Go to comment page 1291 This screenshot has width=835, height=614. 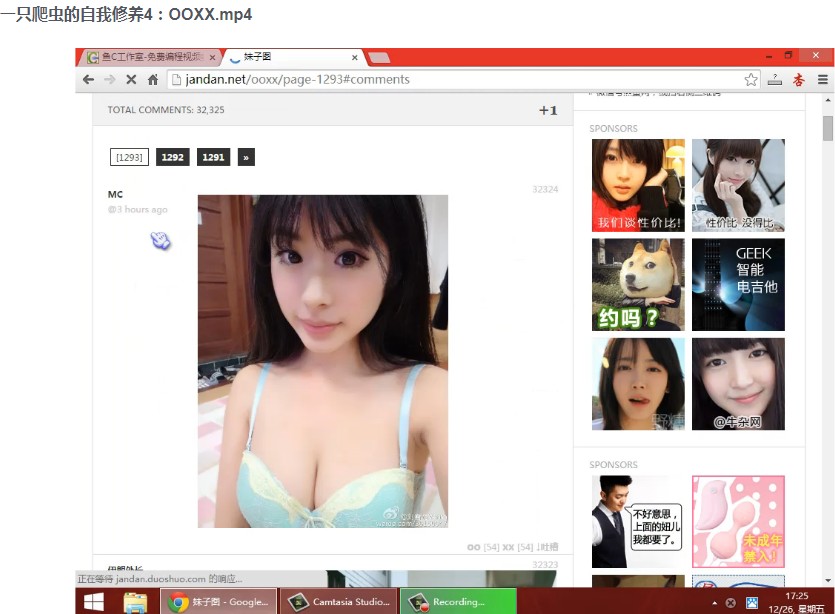point(213,157)
